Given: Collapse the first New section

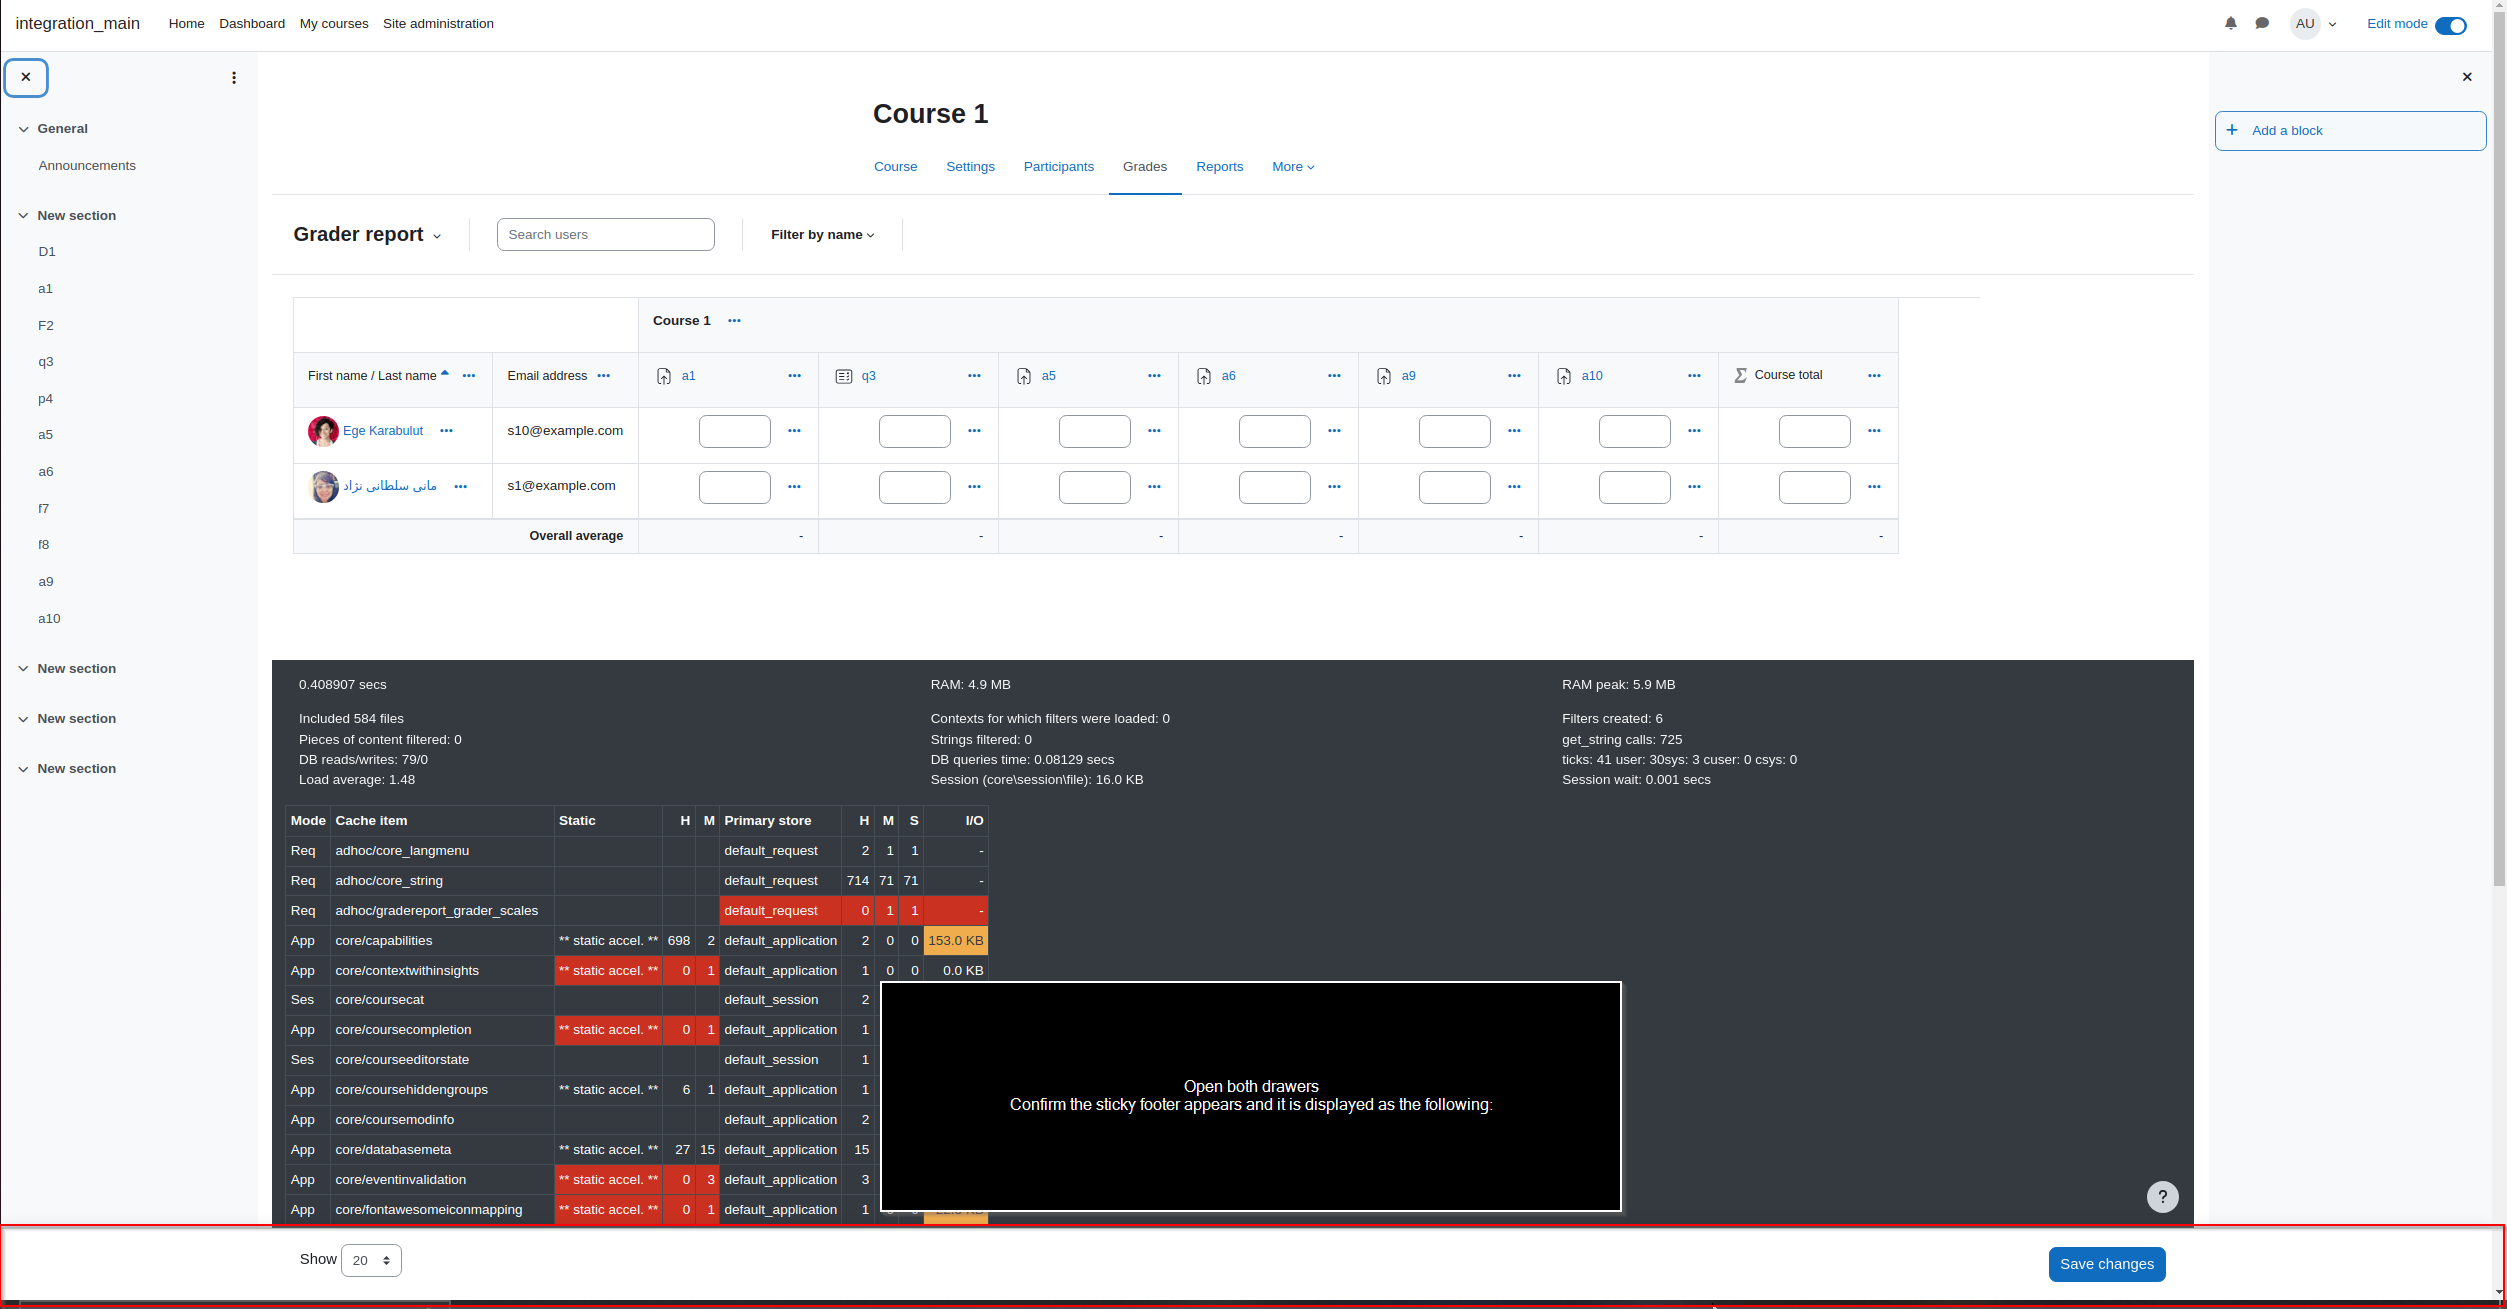Looking at the screenshot, I should (x=24, y=216).
